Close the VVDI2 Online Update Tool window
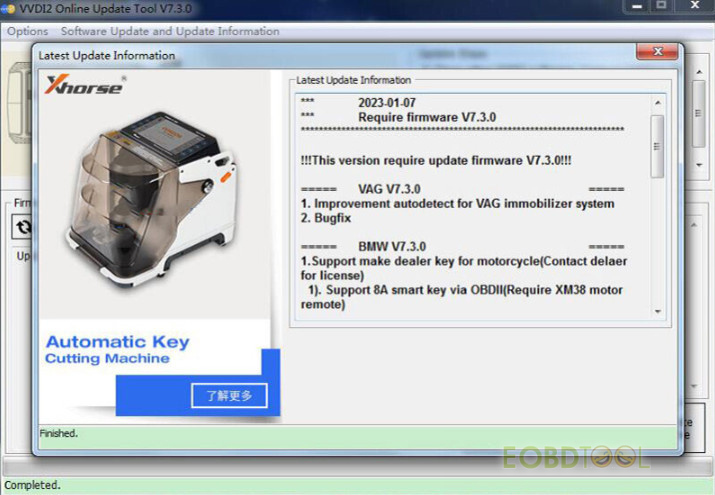Screen dimensions: 715x495 pos(694,5)
